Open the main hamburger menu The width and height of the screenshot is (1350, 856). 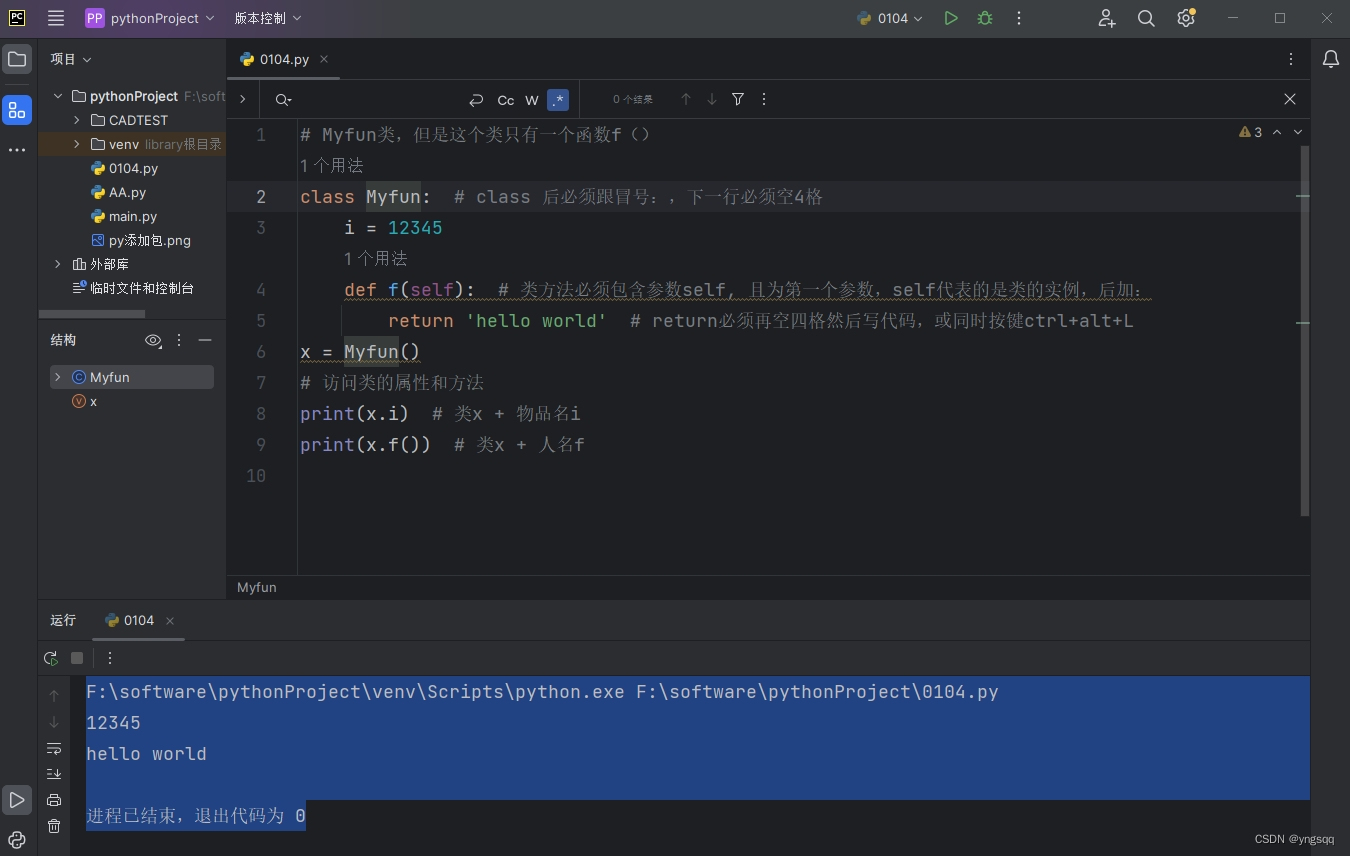coord(56,18)
